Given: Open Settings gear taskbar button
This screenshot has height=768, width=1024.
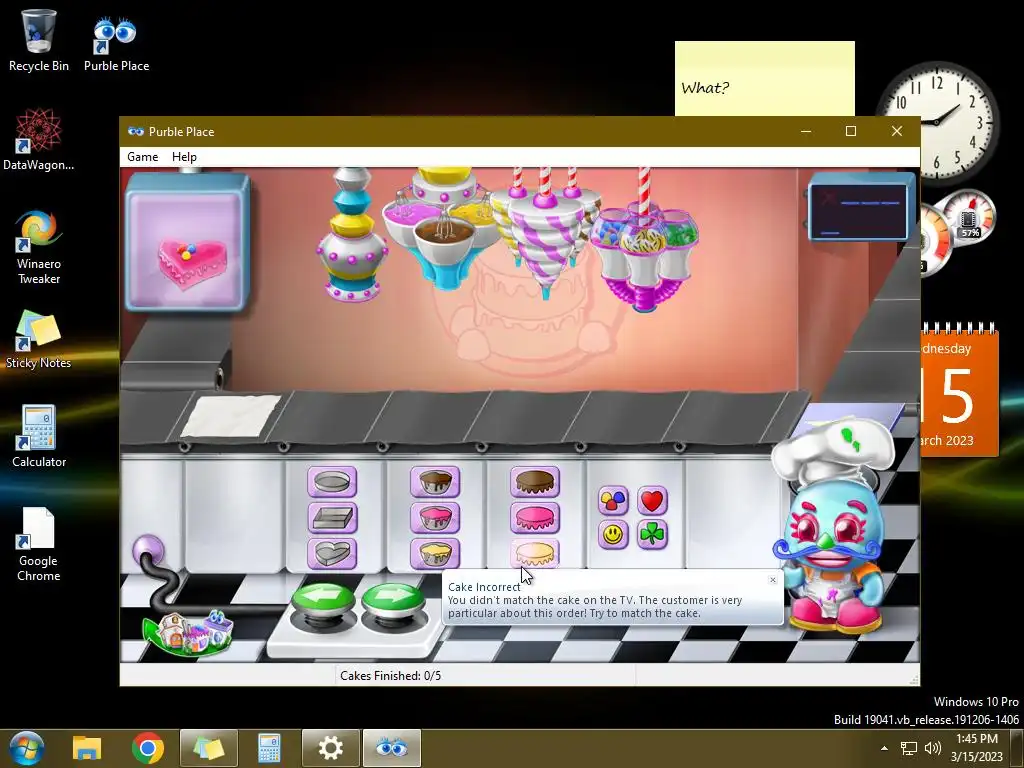Looking at the screenshot, I should (330, 748).
